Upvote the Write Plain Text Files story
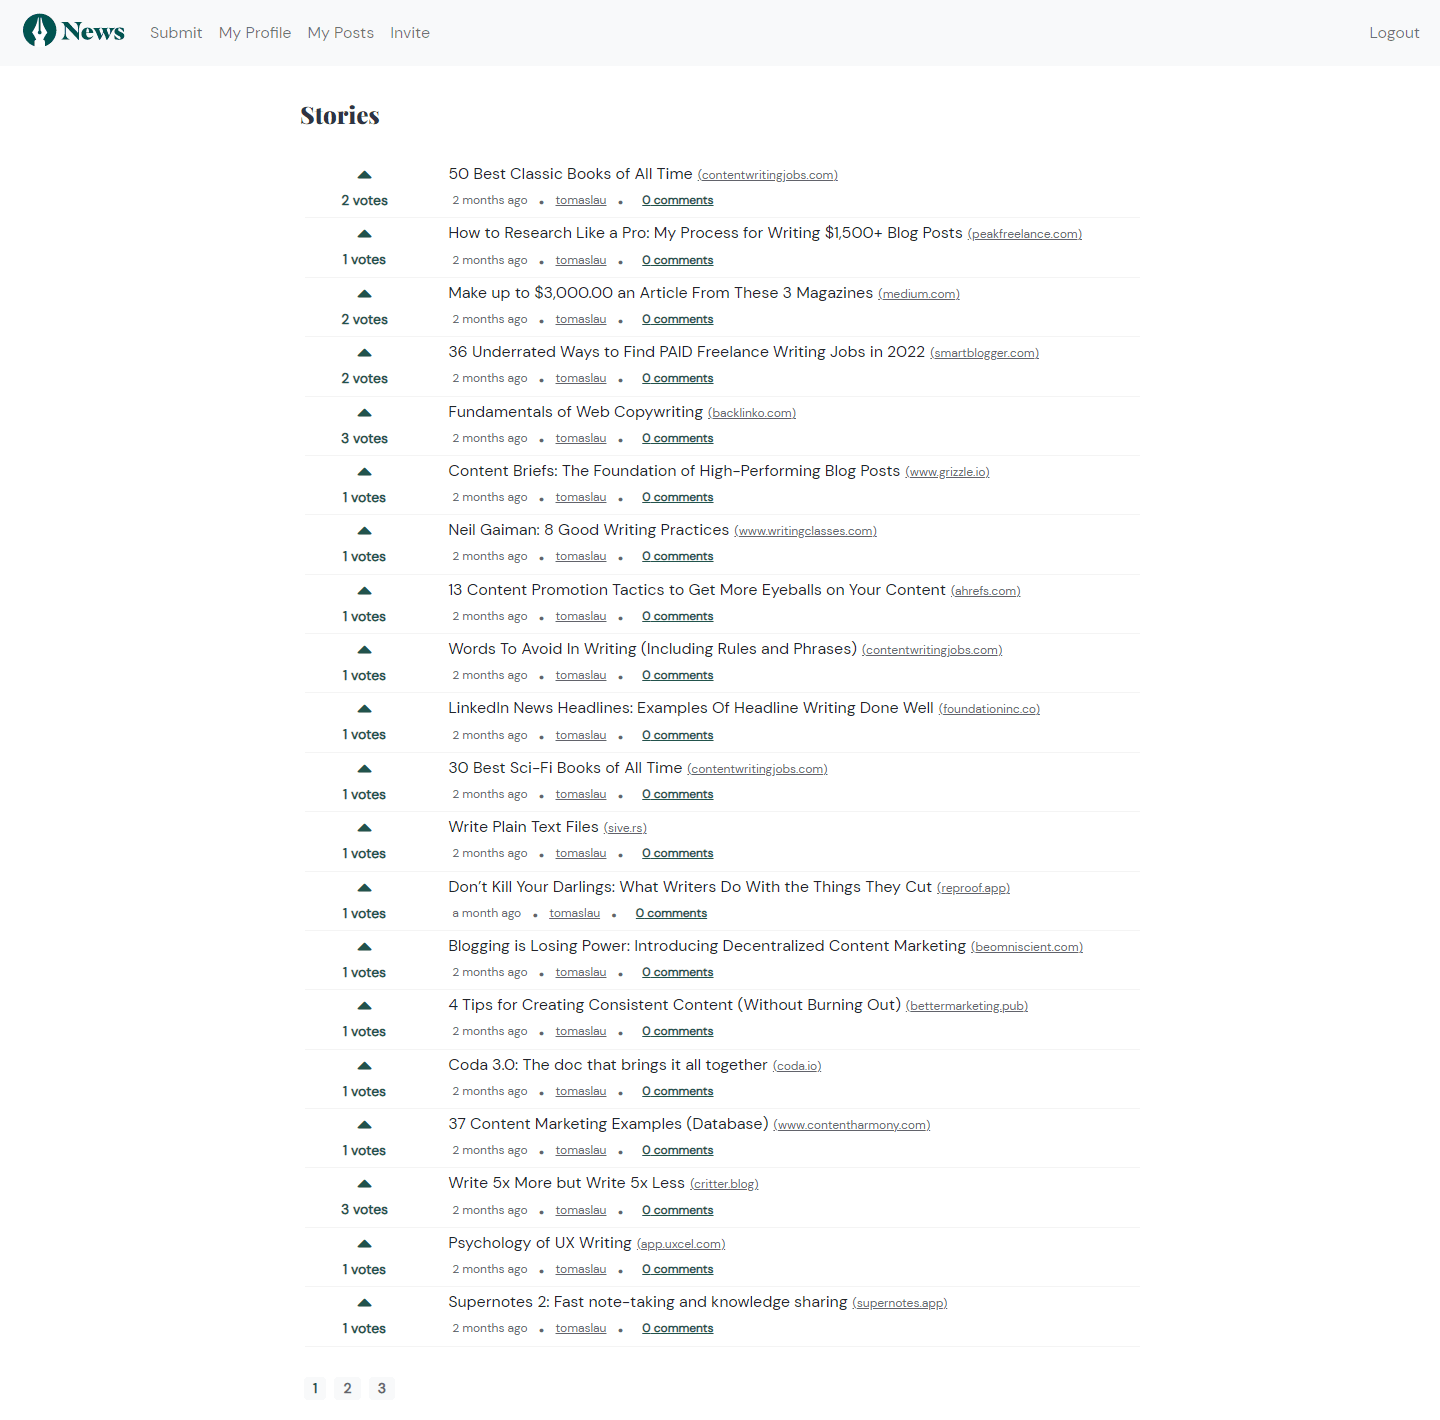 (x=364, y=827)
